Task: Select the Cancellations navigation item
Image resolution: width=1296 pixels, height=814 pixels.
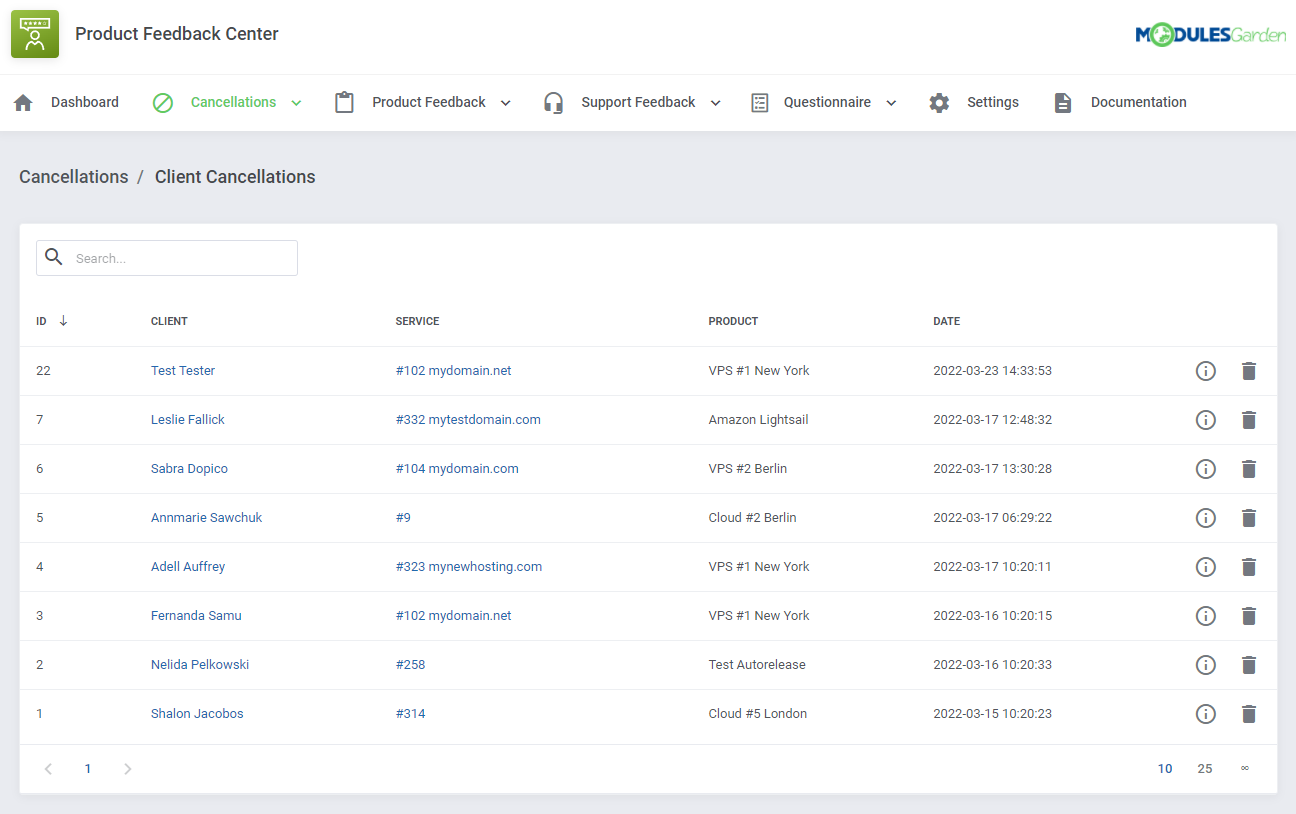Action: pos(232,101)
